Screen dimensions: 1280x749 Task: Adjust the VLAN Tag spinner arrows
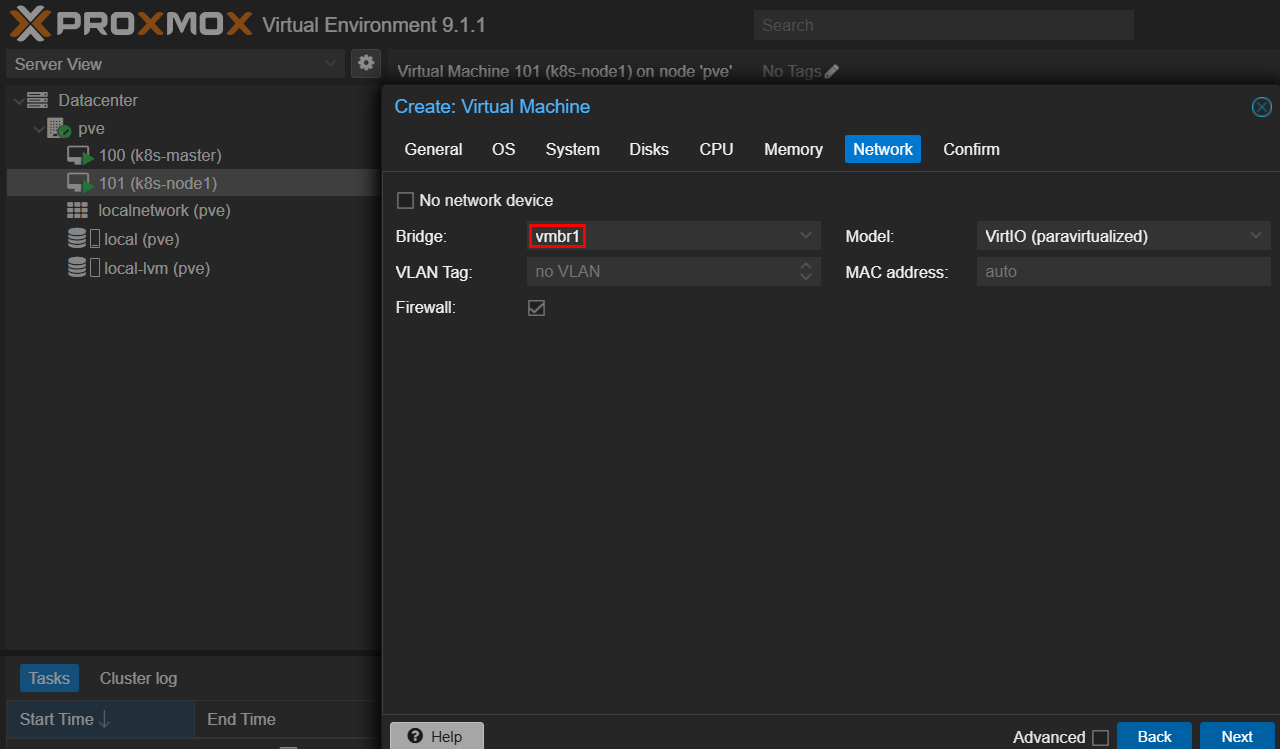pos(806,271)
